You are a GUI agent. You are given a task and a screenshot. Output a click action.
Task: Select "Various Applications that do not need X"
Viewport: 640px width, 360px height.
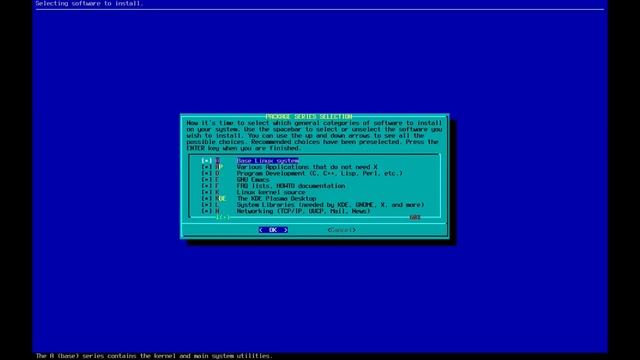pyautogui.click(x=307, y=167)
